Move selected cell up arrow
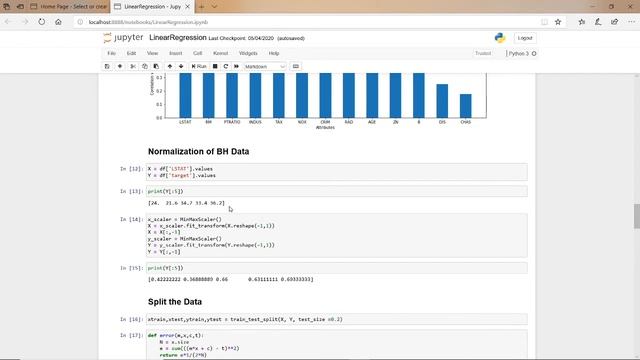This screenshot has width=640, height=360. (170, 66)
